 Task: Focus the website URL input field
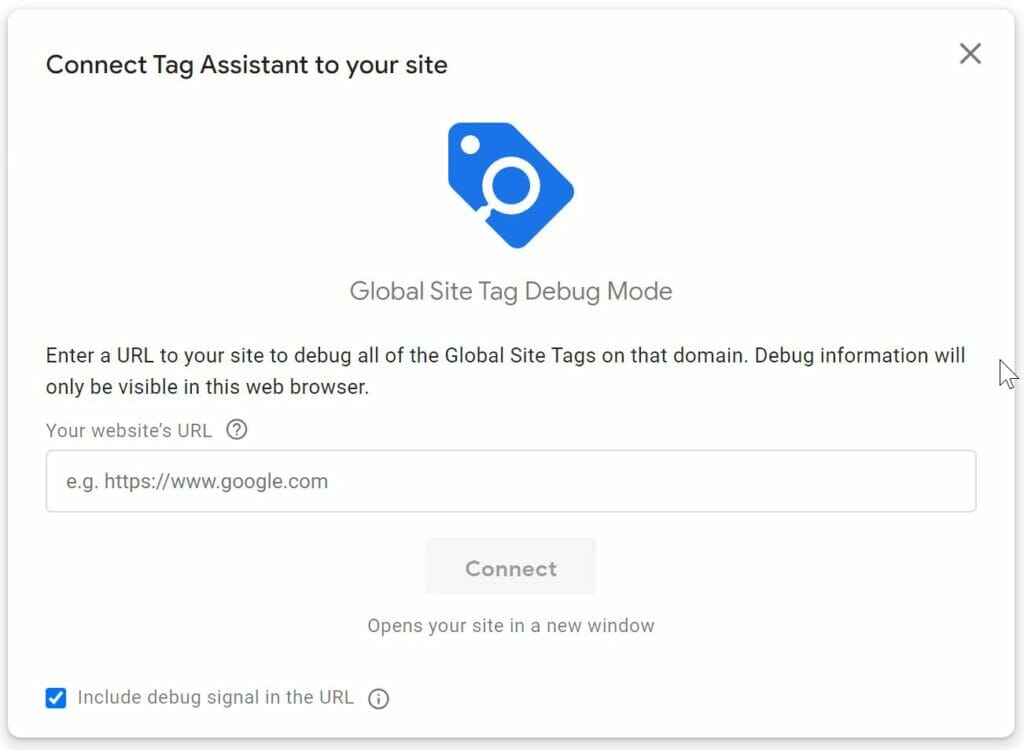pyautogui.click(x=511, y=481)
